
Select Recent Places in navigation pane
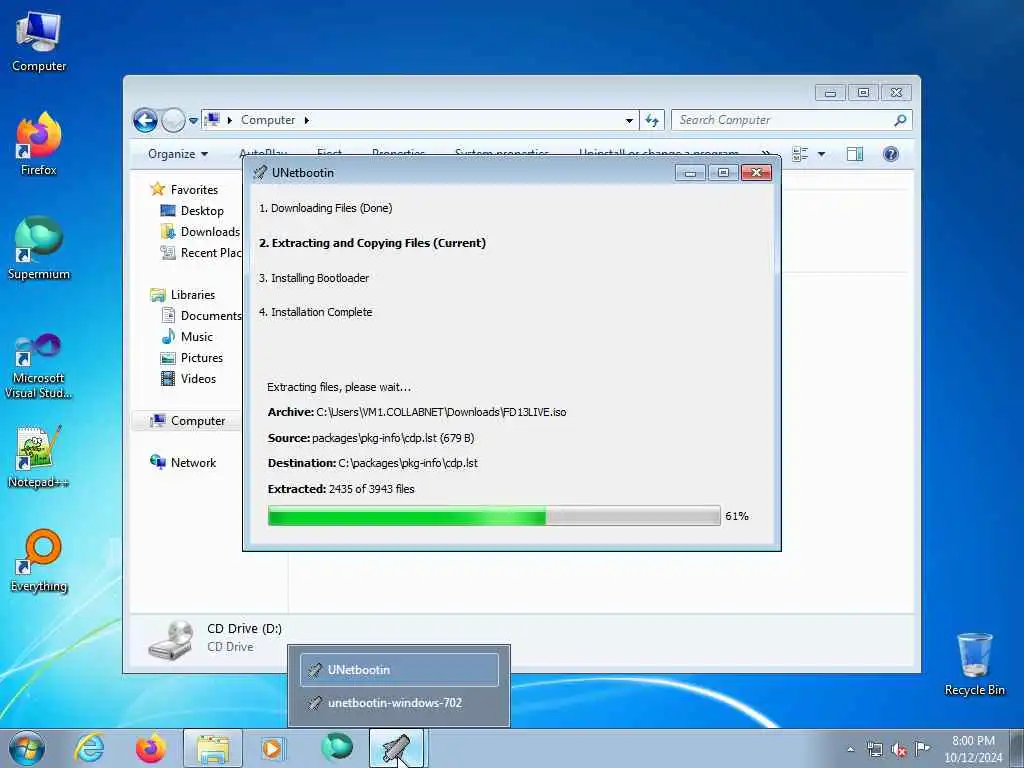[201, 253]
